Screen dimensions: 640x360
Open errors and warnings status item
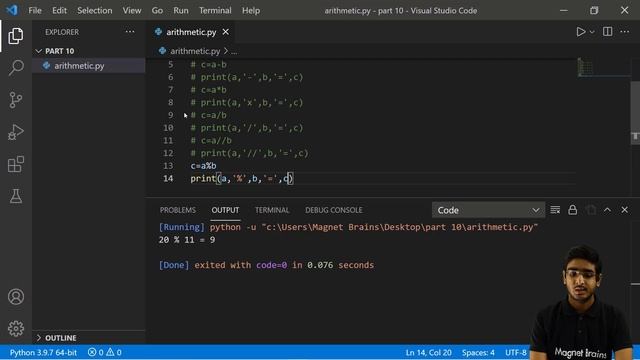click(104, 352)
